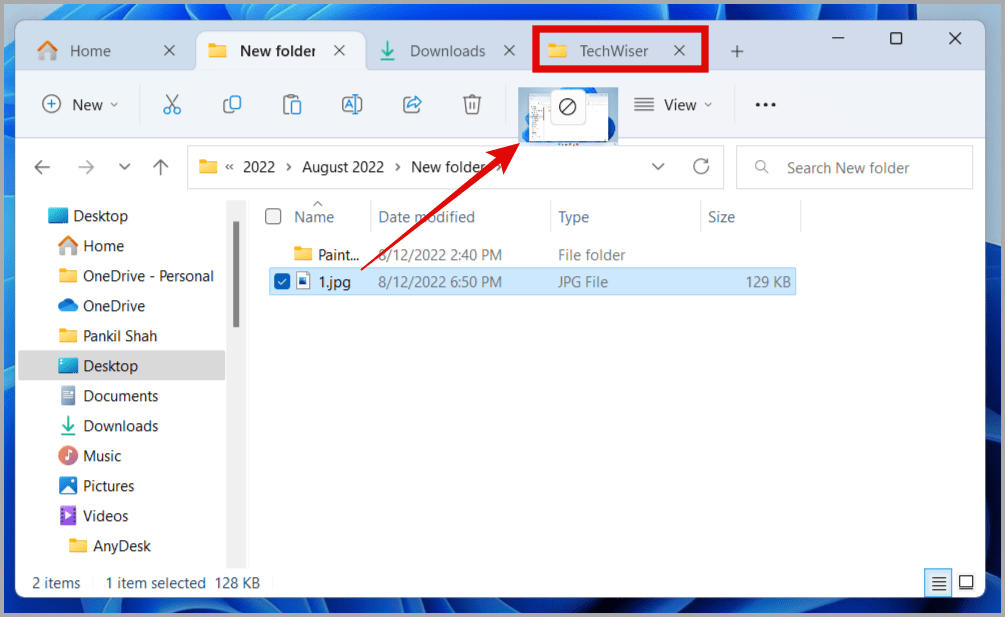Expand address bar history dropdown

pyautogui.click(x=658, y=167)
